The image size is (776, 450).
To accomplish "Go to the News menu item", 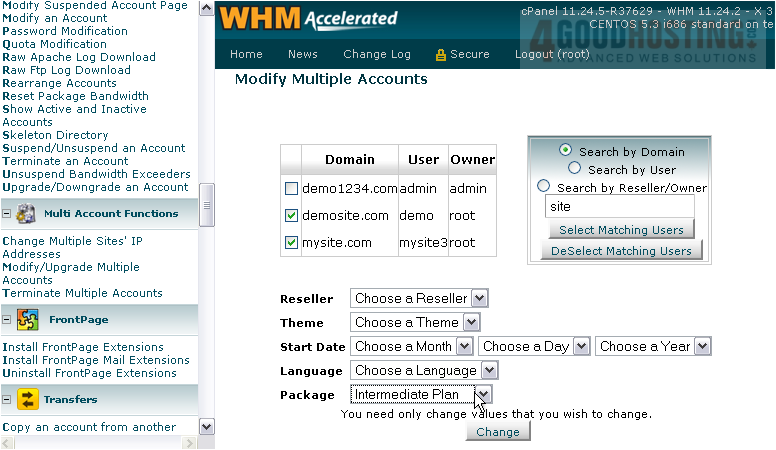I will click(302, 55).
